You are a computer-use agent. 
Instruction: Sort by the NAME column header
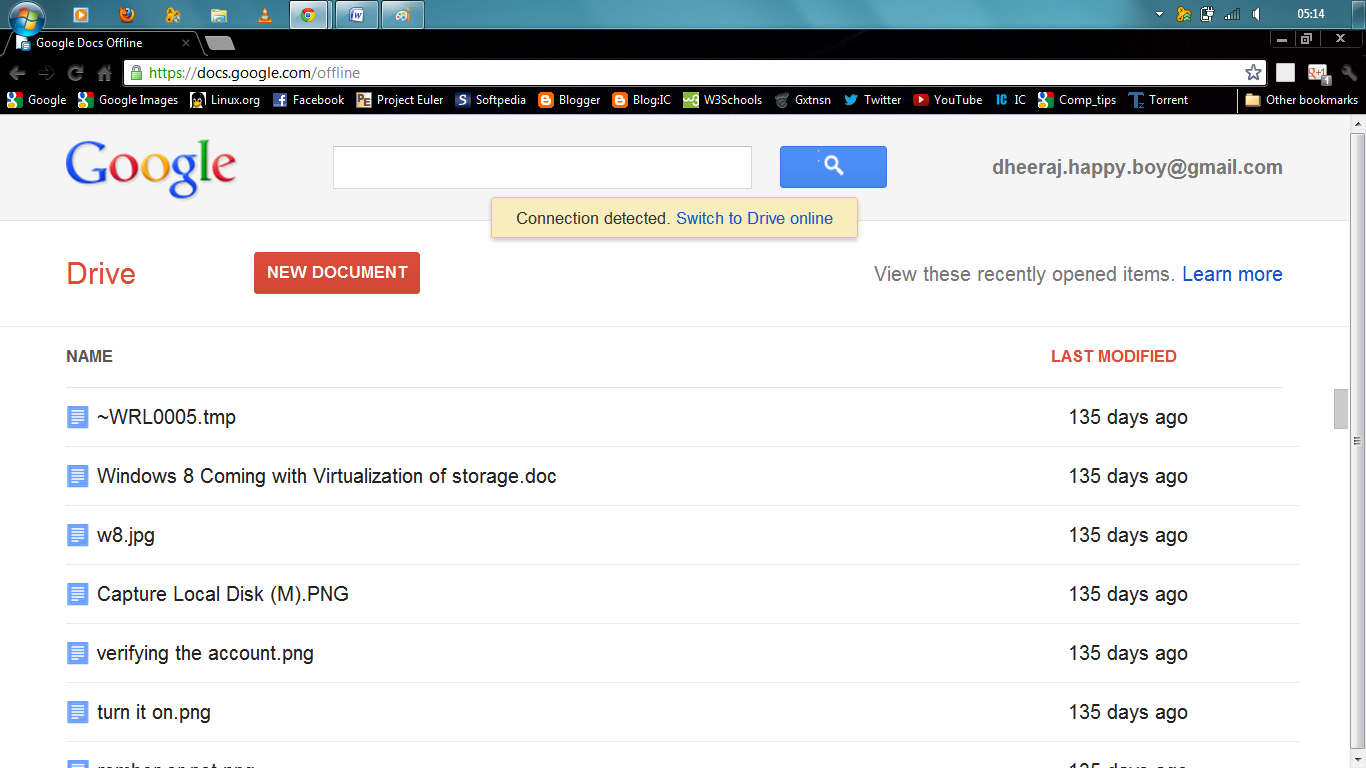pyautogui.click(x=89, y=356)
